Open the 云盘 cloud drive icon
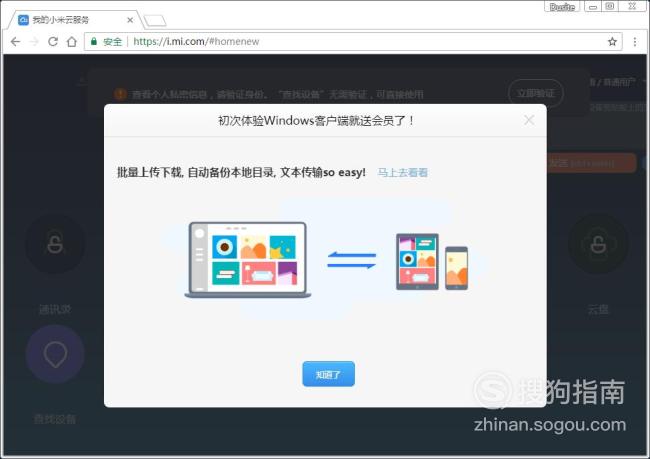Image resolution: width=650 pixels, height=459 pixels. click(x=598, y=244)
